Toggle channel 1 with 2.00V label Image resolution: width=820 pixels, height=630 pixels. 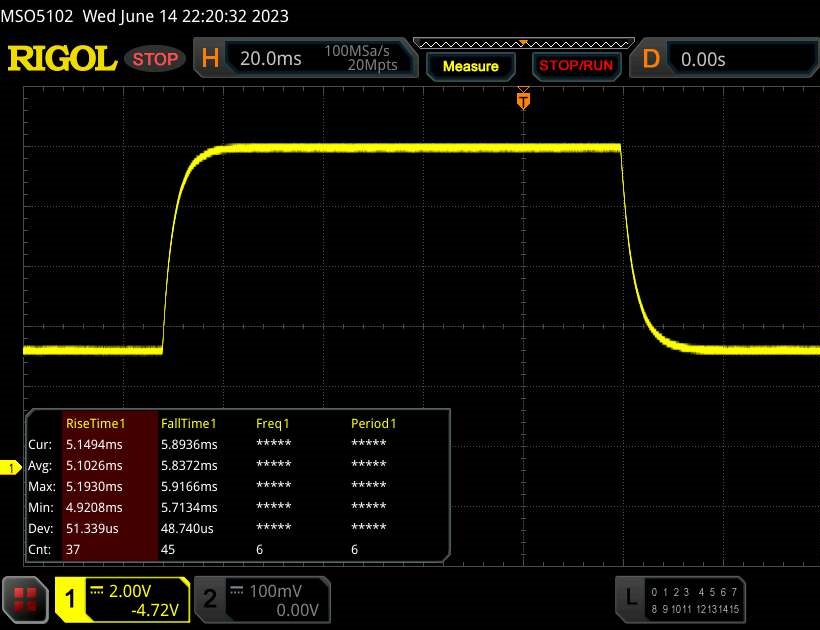point(122,598)
